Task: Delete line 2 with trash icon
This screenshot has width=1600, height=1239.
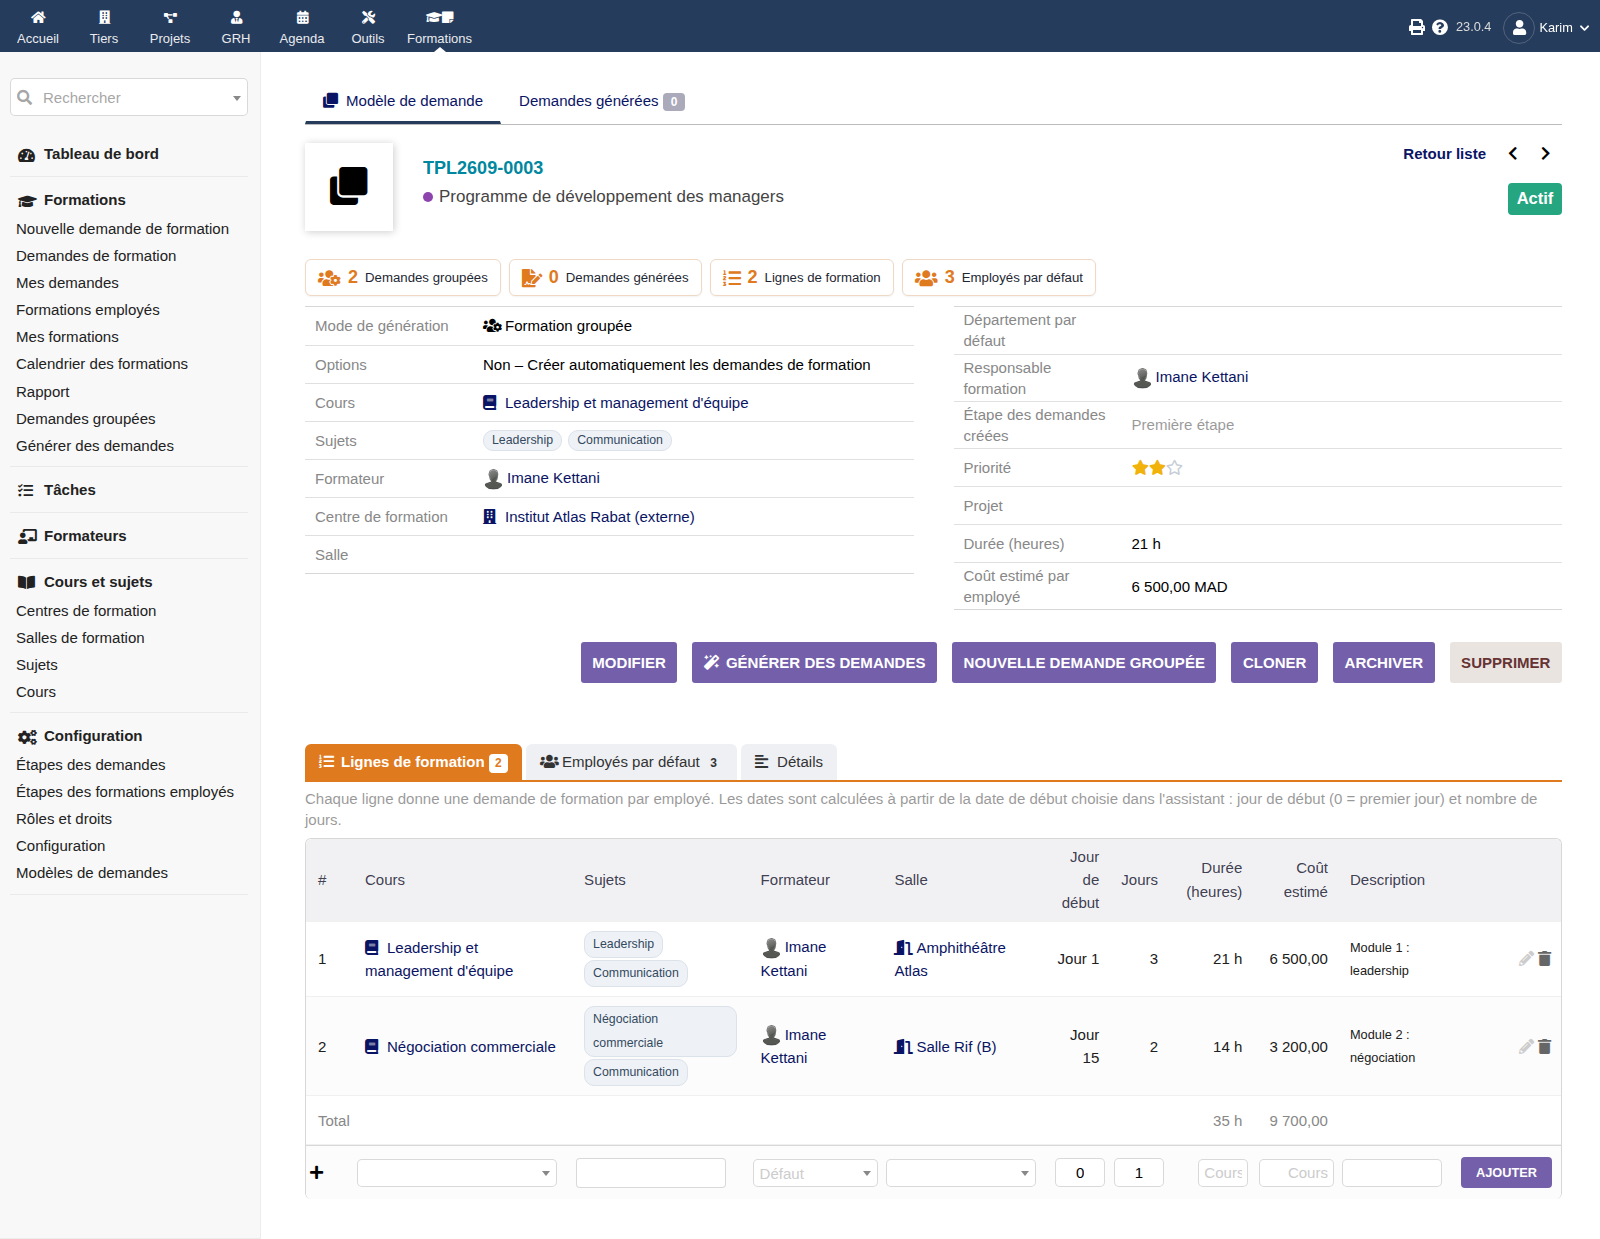Action: (1545, 1046)
